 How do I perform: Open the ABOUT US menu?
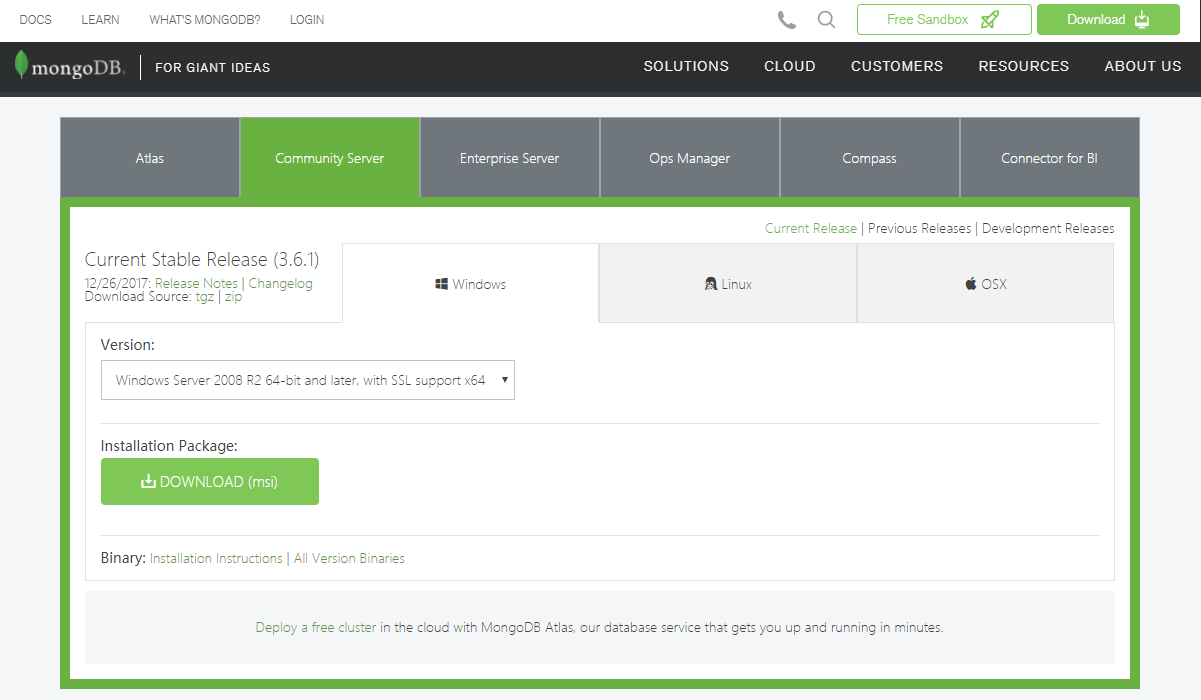pyautogui.click(x=1143, y=66)
